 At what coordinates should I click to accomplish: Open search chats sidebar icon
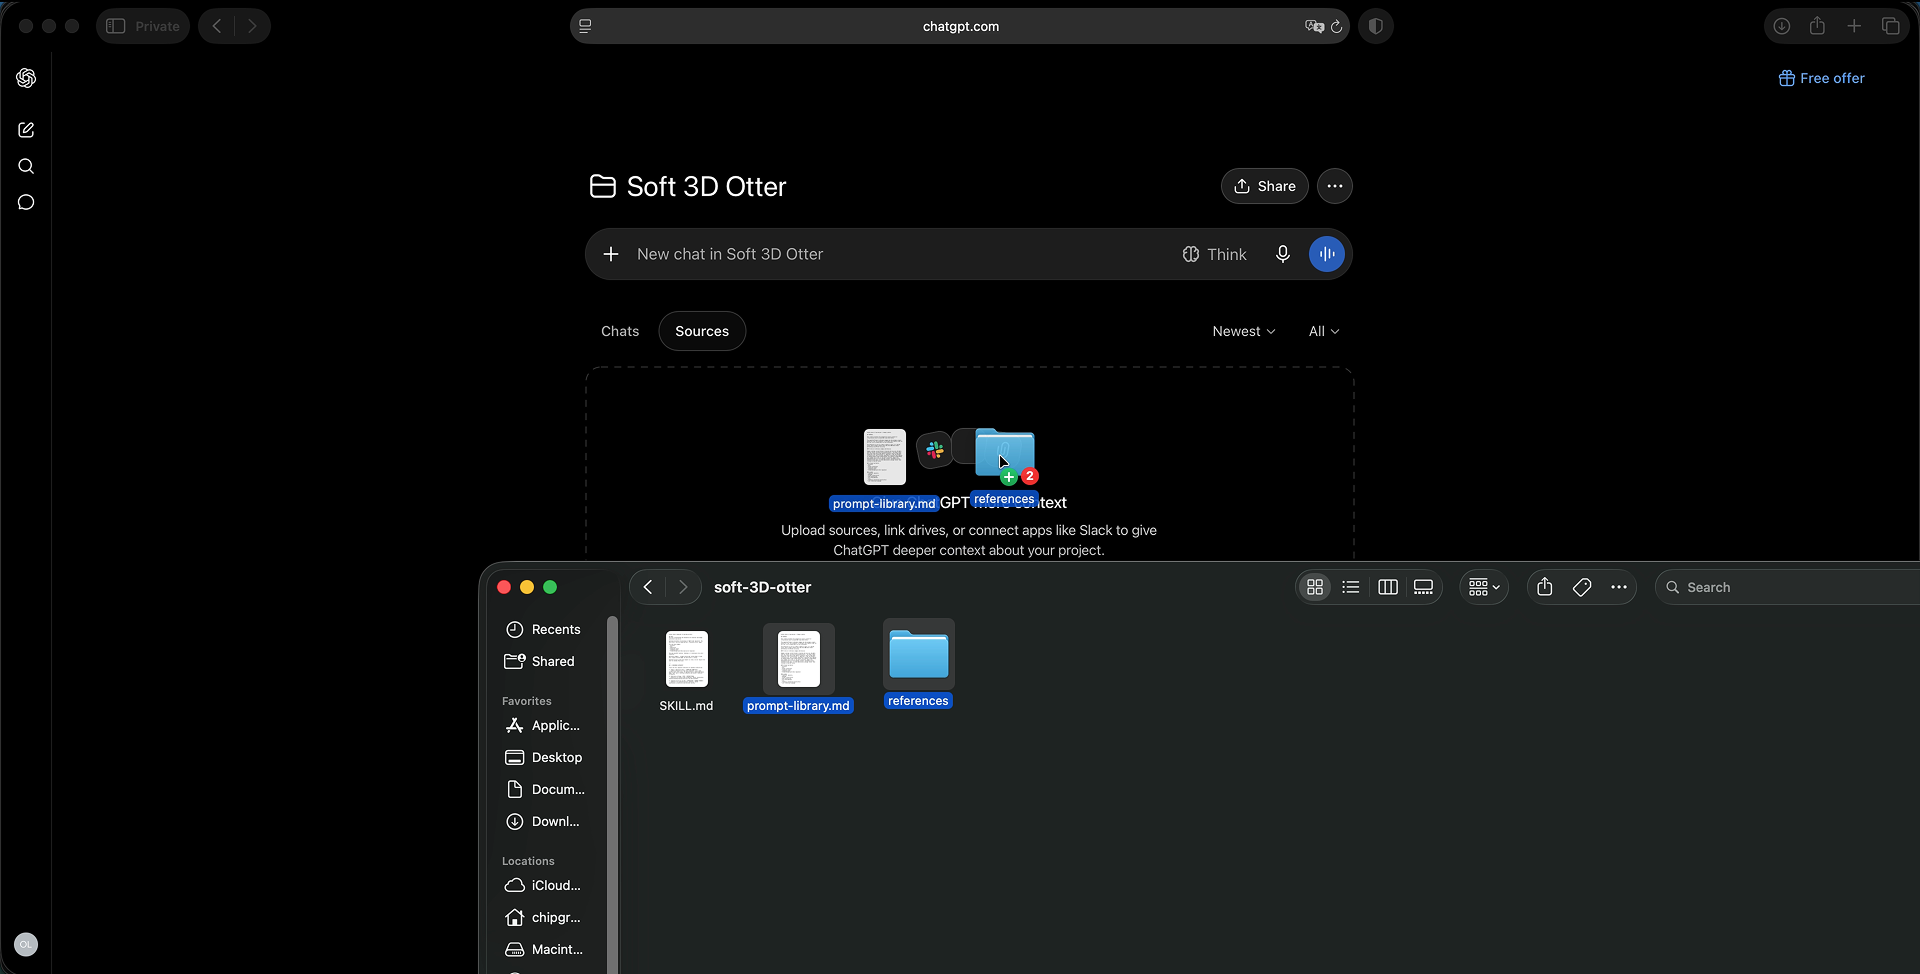pyautogui.click(x=26, y=166)
